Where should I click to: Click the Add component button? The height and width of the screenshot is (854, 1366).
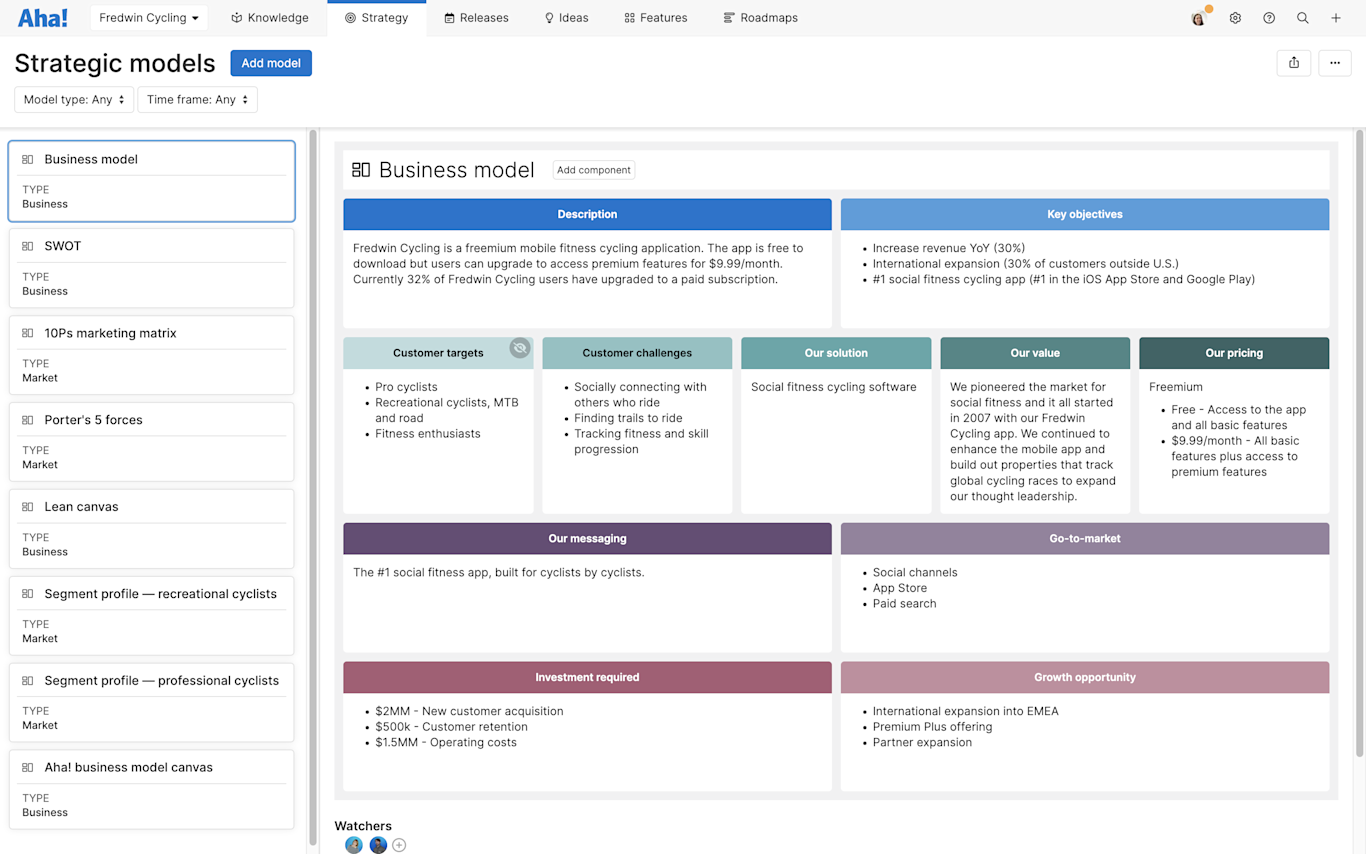point(594,169)
